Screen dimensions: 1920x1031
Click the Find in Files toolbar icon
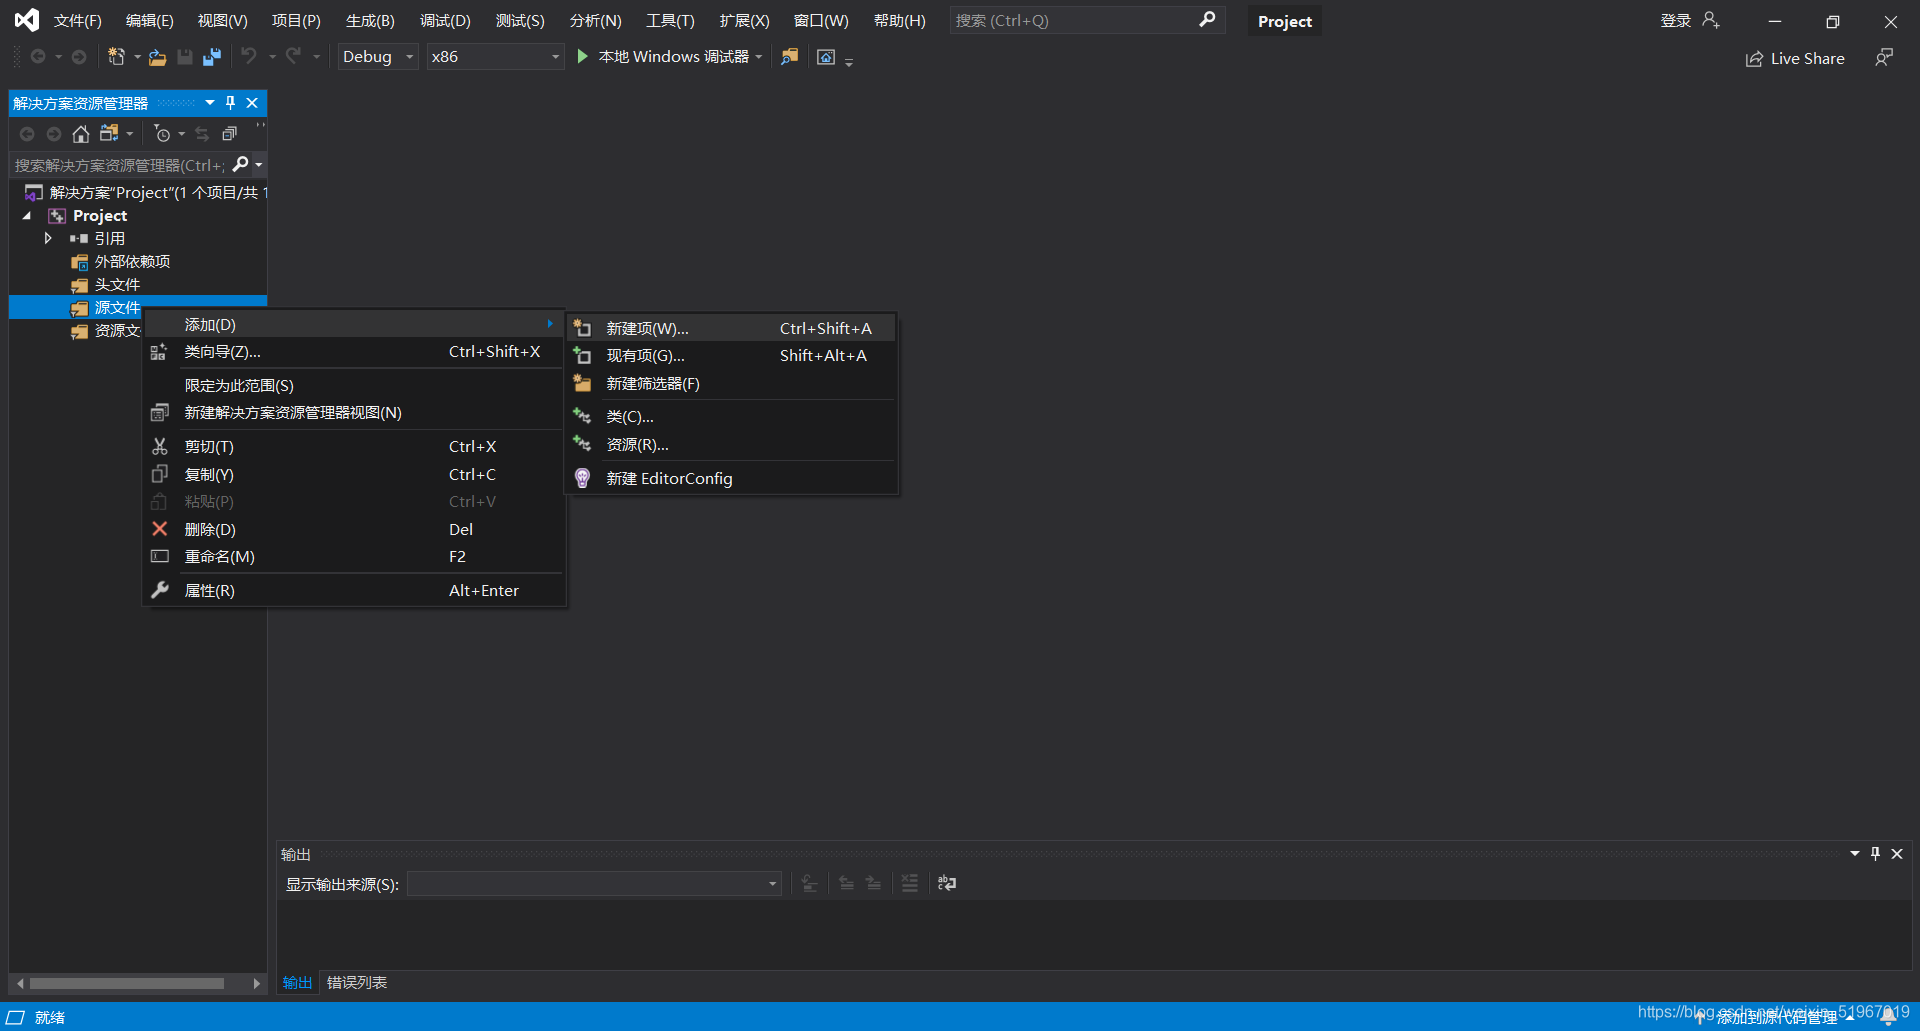pos(790,57)
